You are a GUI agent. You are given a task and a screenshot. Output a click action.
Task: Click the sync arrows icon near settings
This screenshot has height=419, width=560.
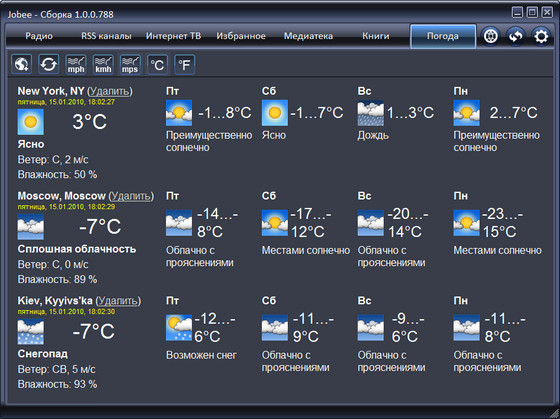[515, 36]
